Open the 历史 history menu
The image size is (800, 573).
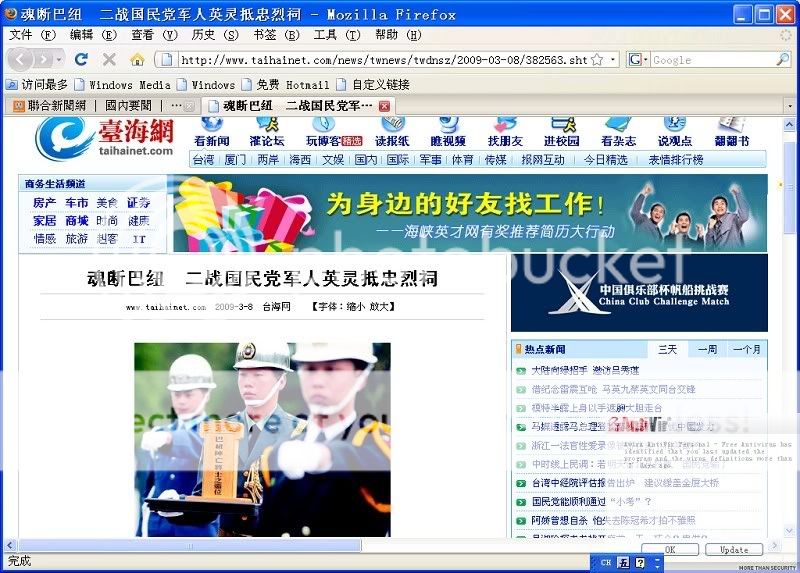tap(210, 34)
